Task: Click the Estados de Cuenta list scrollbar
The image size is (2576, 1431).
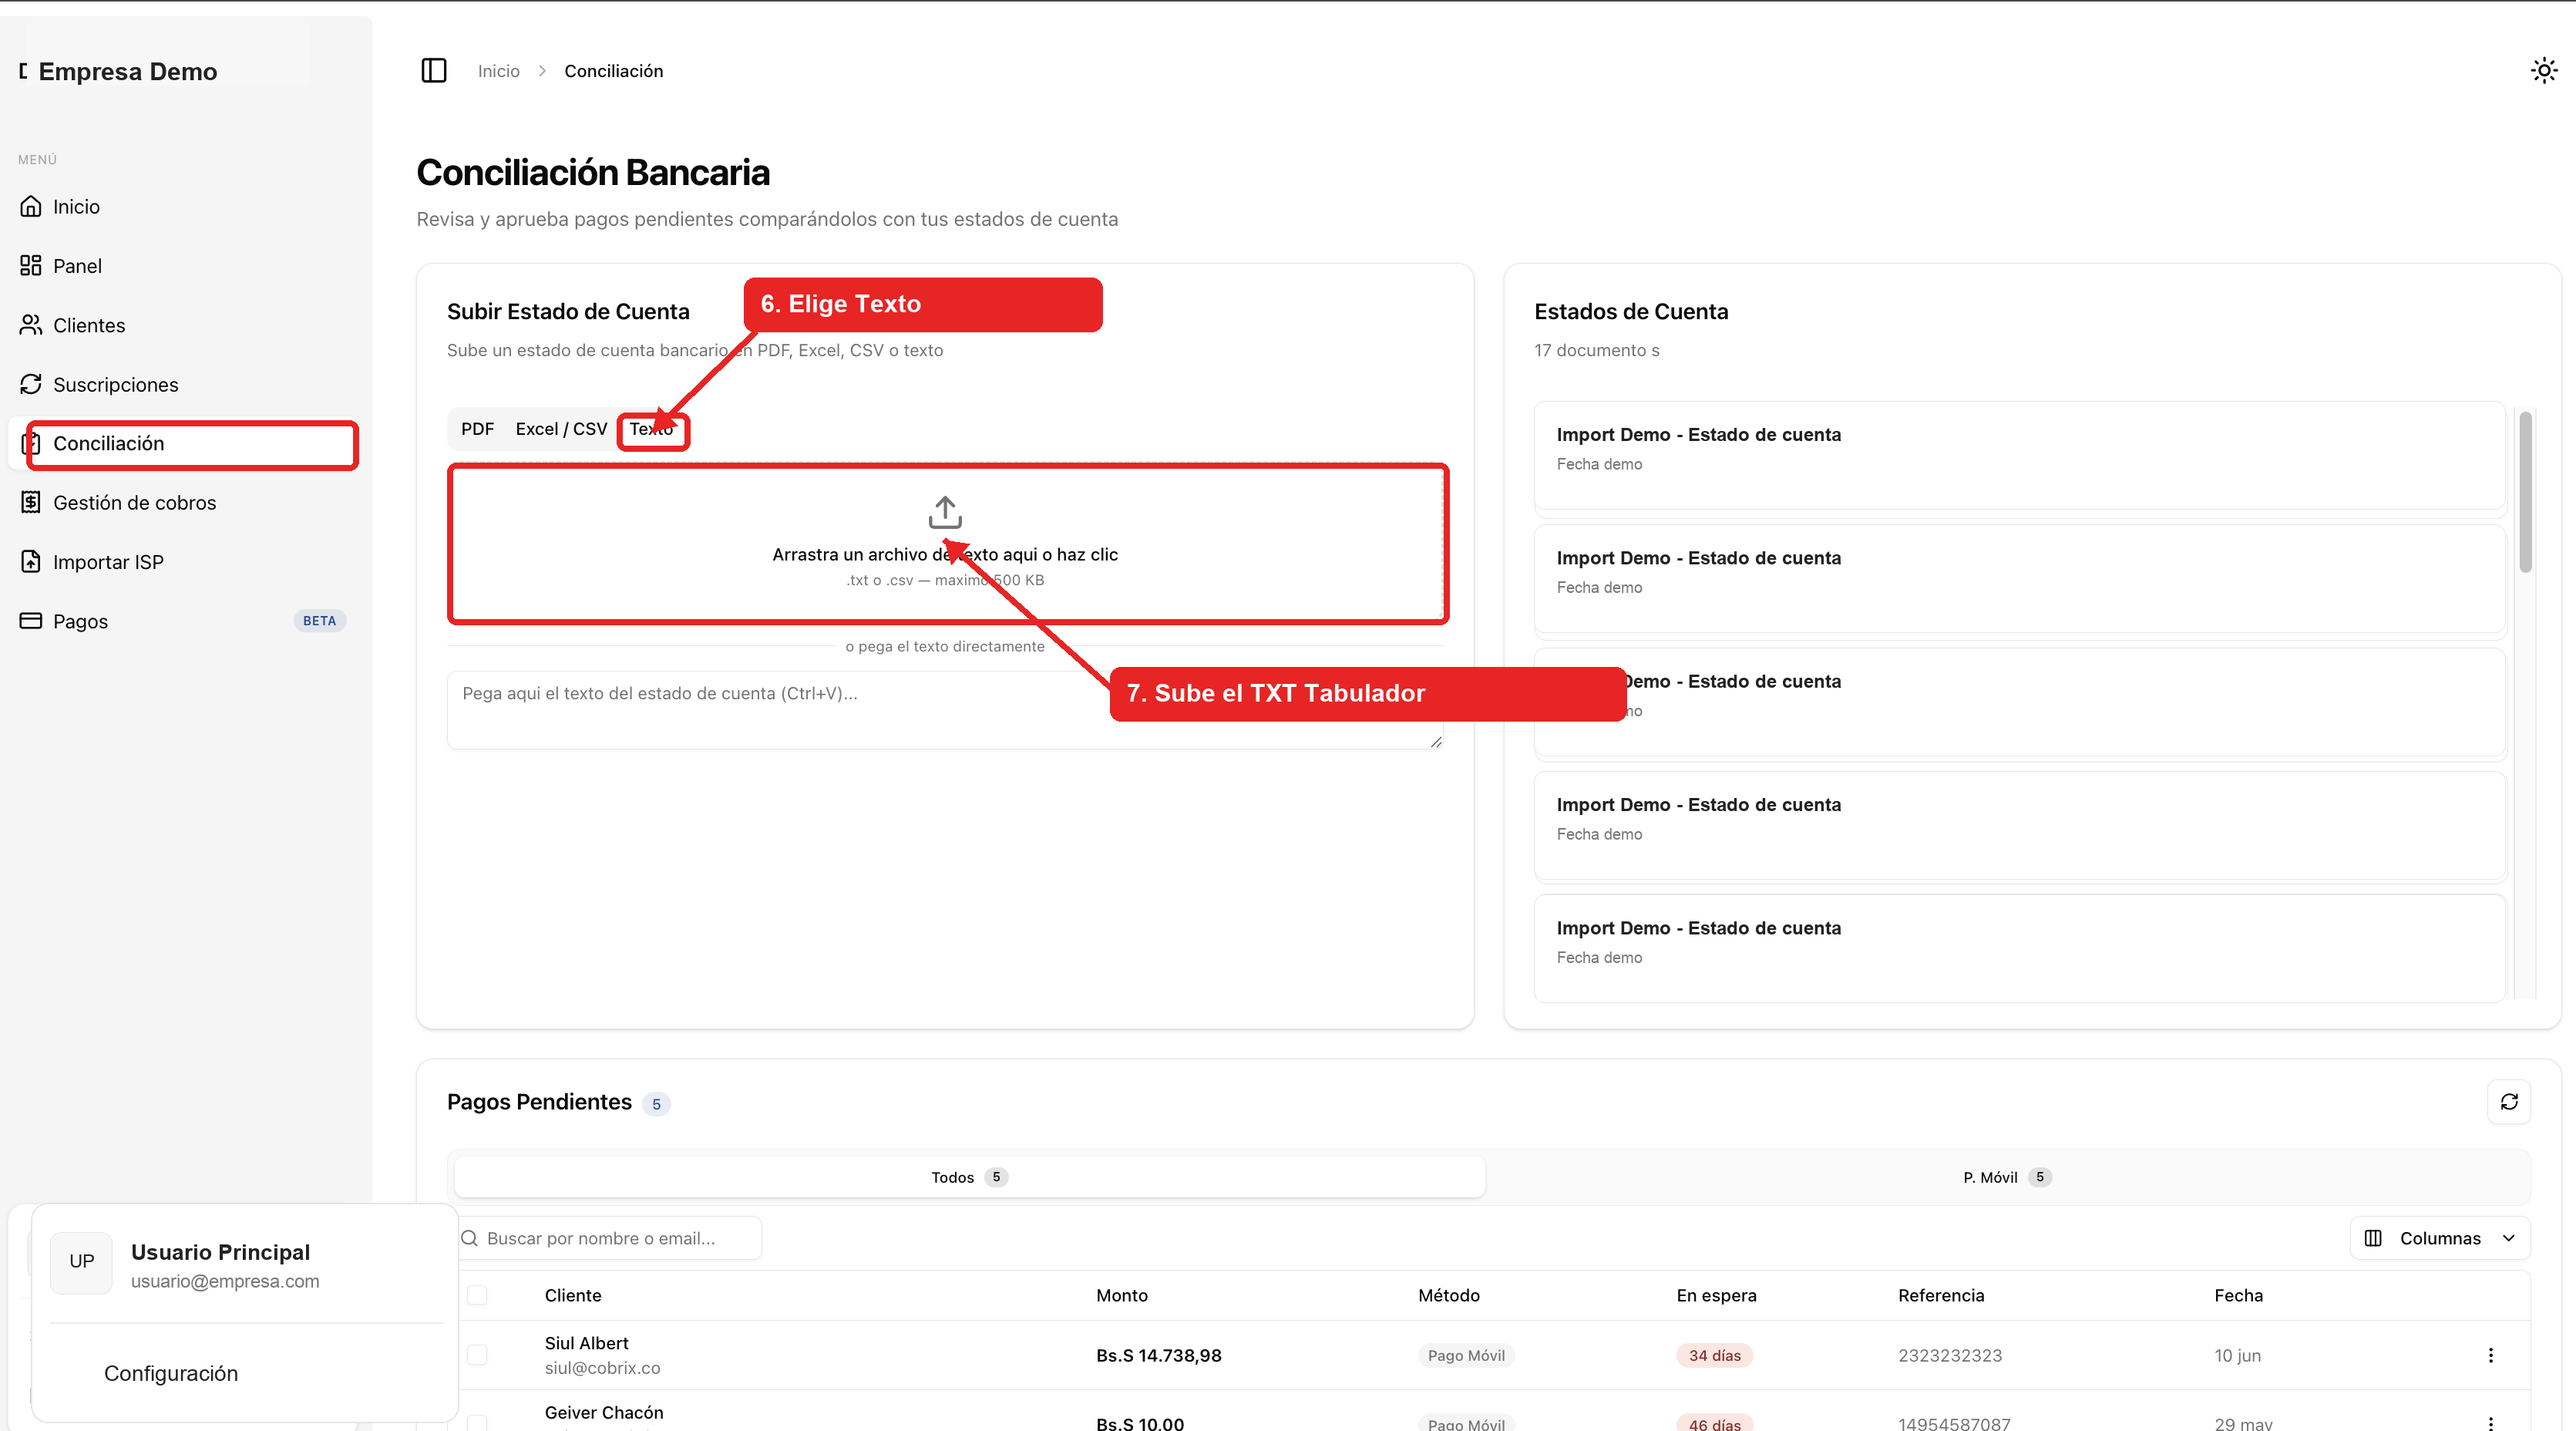Action: 2525,492
